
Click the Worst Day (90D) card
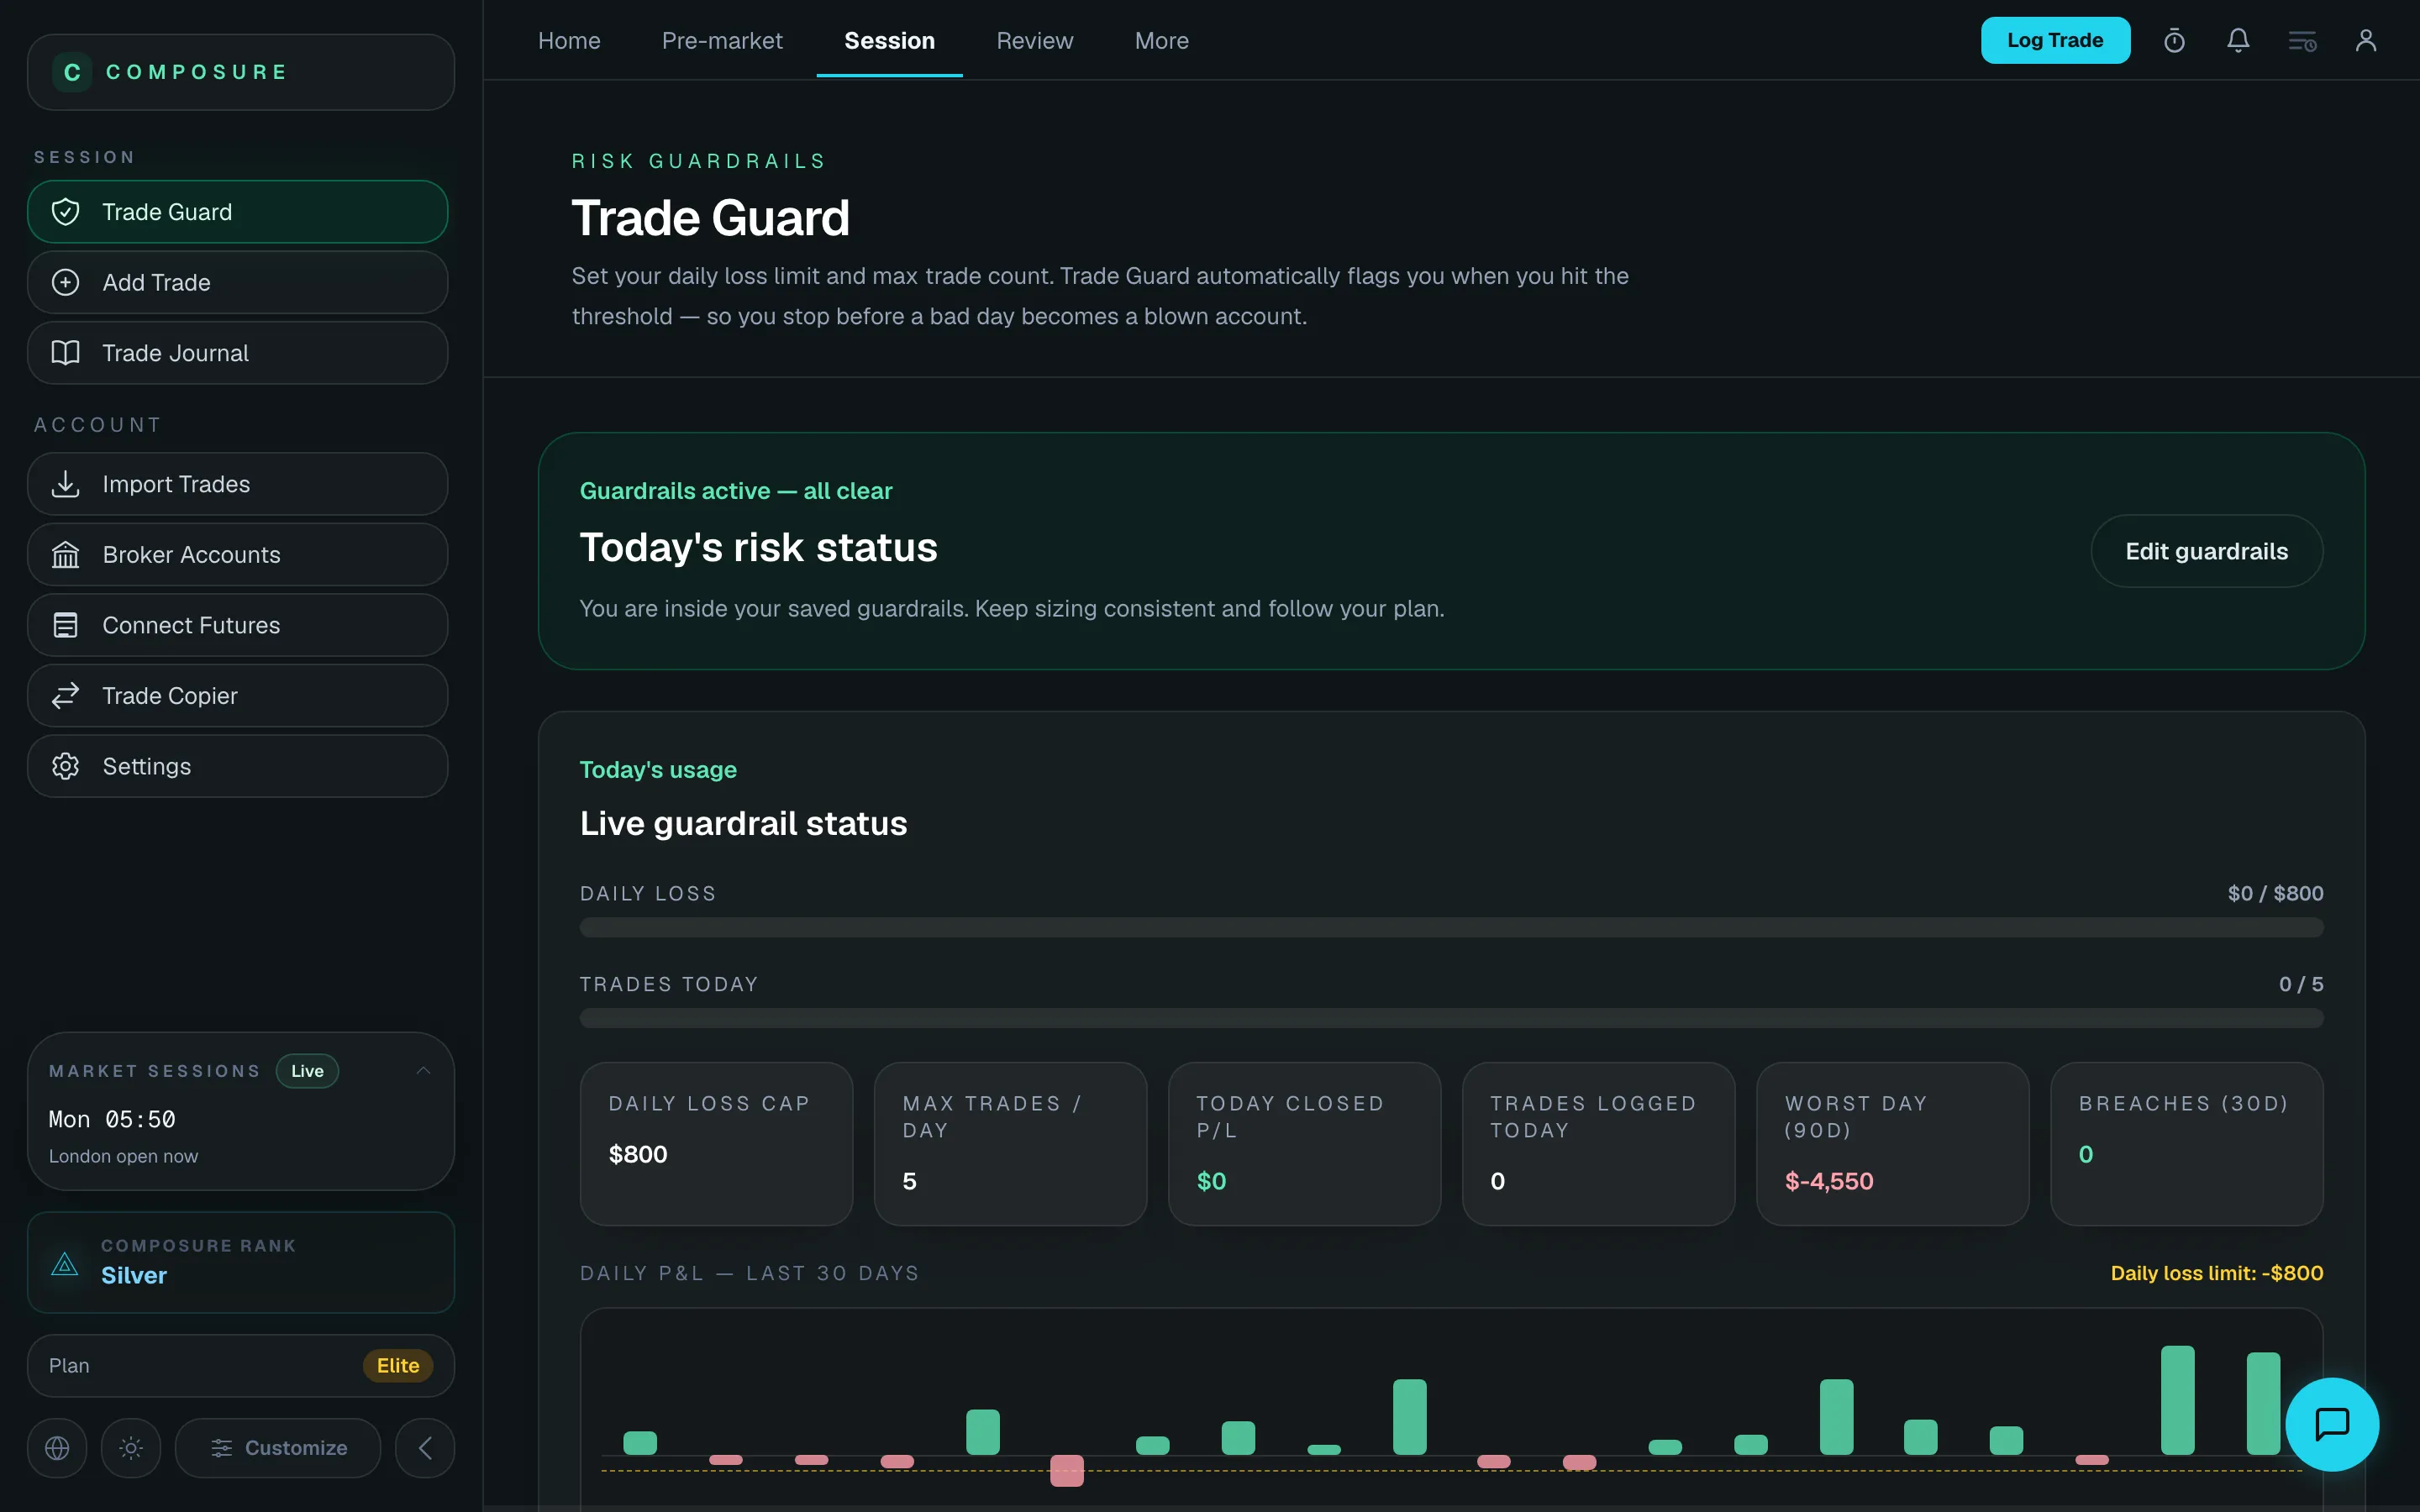tap(1892, 1144)
